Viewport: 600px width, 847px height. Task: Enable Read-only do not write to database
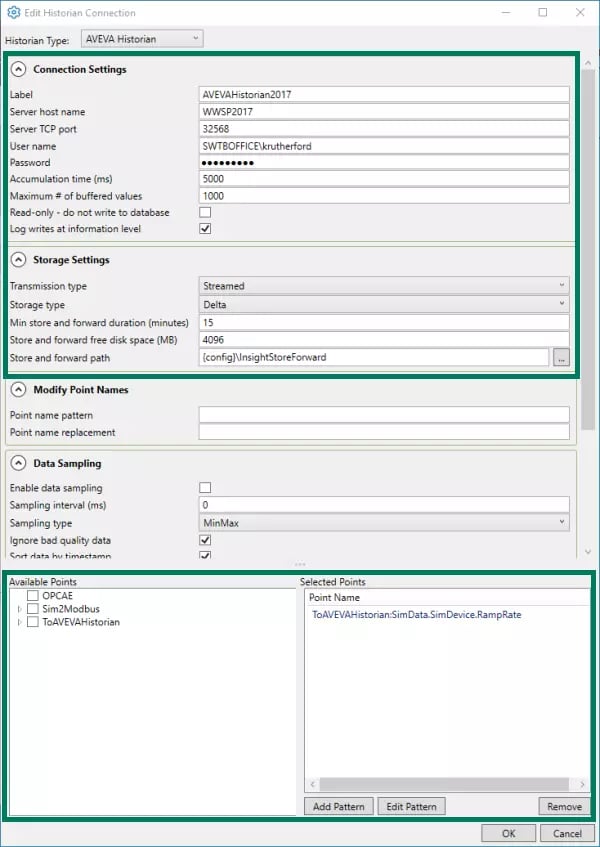[x=205, y=213]
